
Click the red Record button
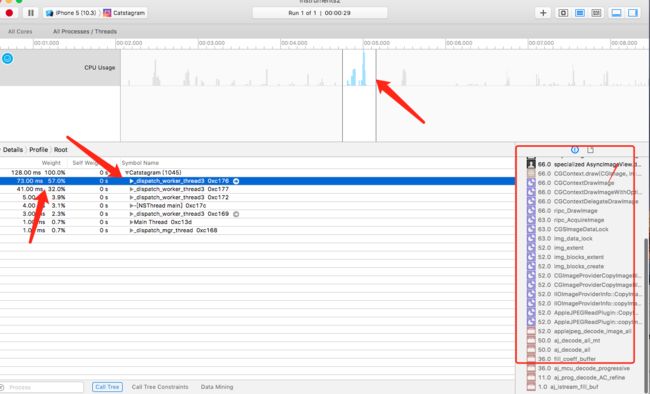pyautogui.click(x=9, y=13)
